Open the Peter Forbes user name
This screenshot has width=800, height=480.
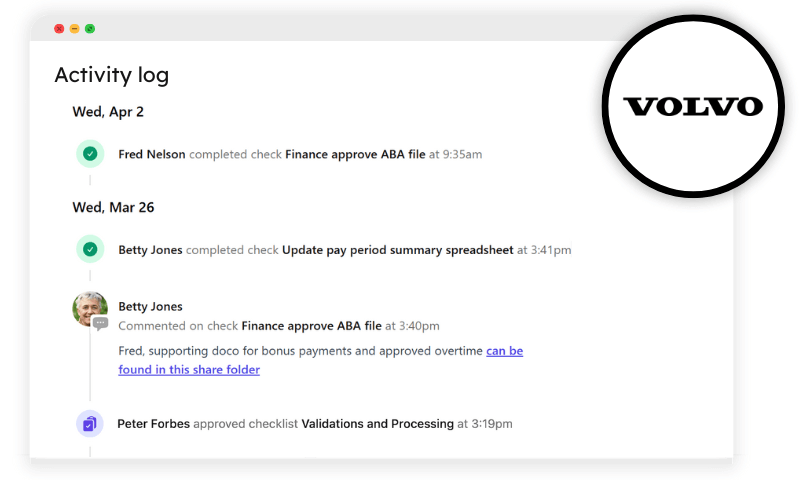tap(153, 423)
